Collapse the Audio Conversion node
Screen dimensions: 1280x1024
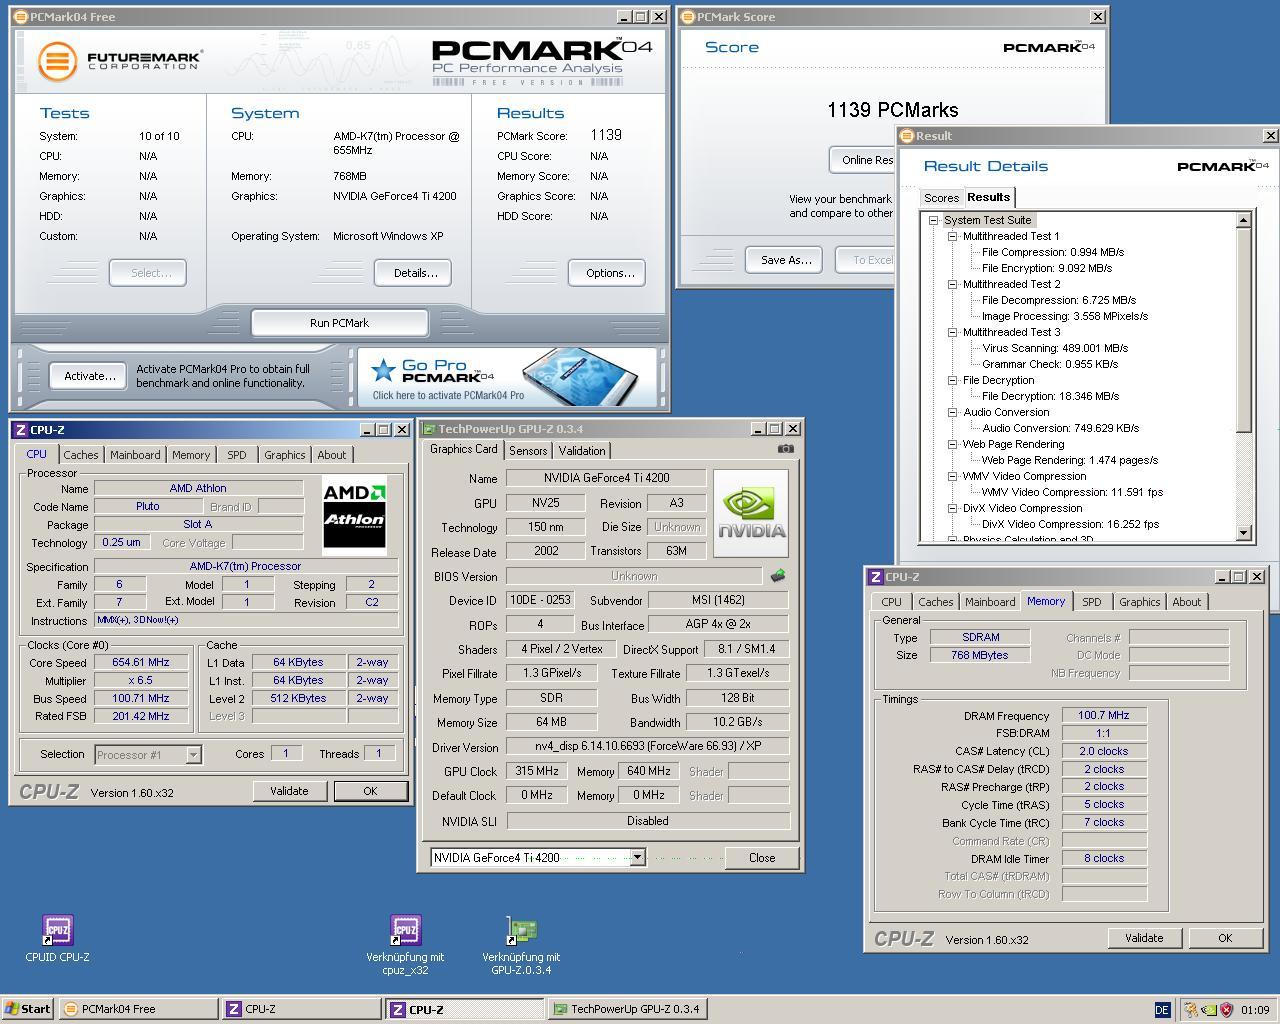[953, 412]
